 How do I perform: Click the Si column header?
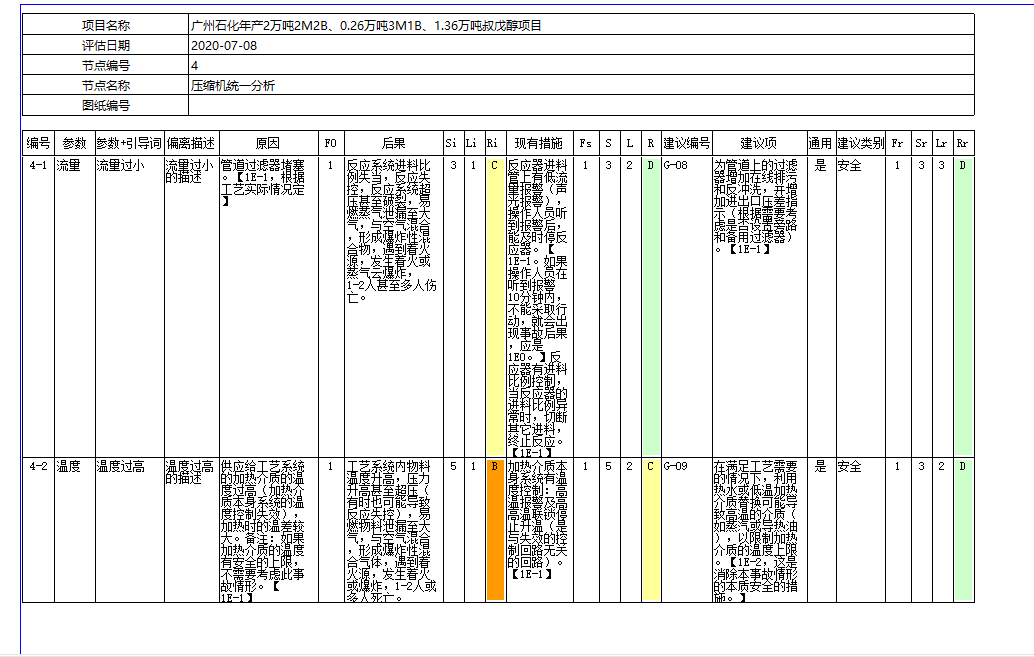click(453, 143)
